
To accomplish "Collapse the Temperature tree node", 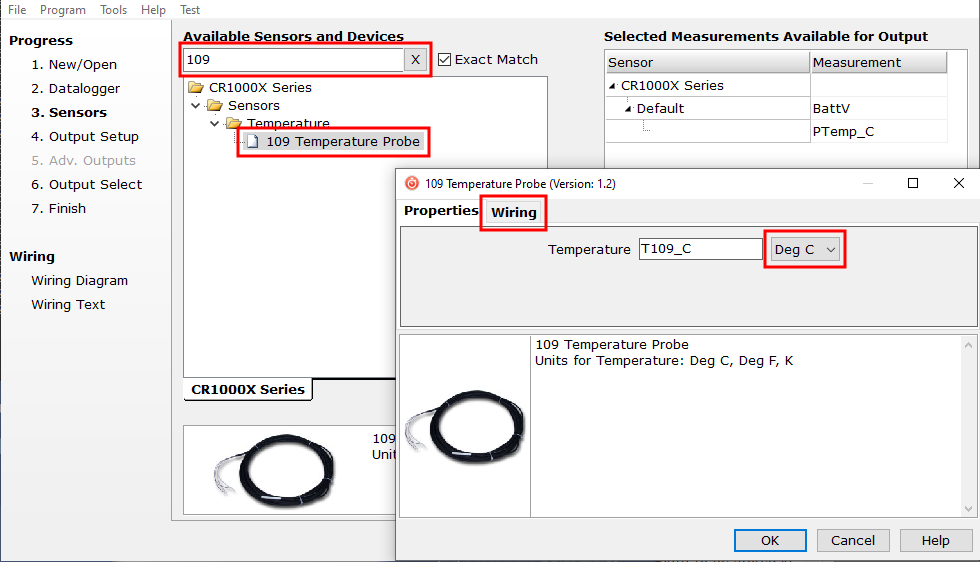I will click(x=214, y=124).
